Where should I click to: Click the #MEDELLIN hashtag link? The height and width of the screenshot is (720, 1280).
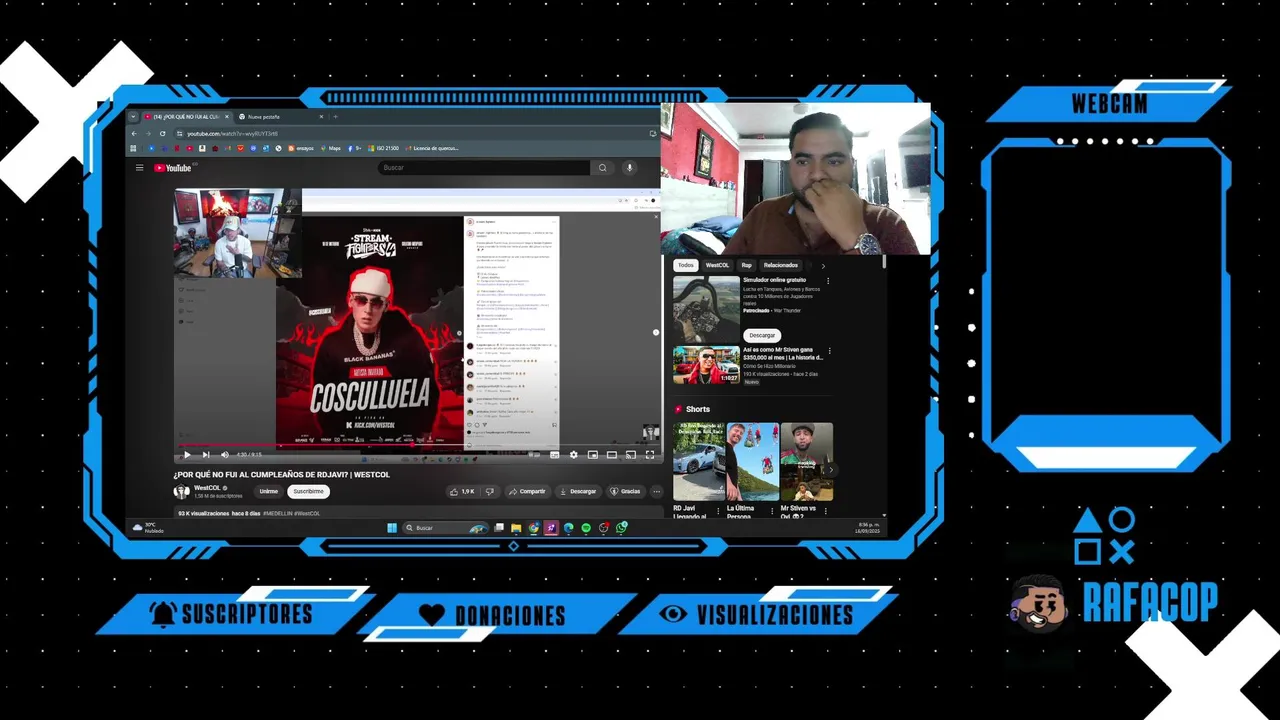pos(278,513)
